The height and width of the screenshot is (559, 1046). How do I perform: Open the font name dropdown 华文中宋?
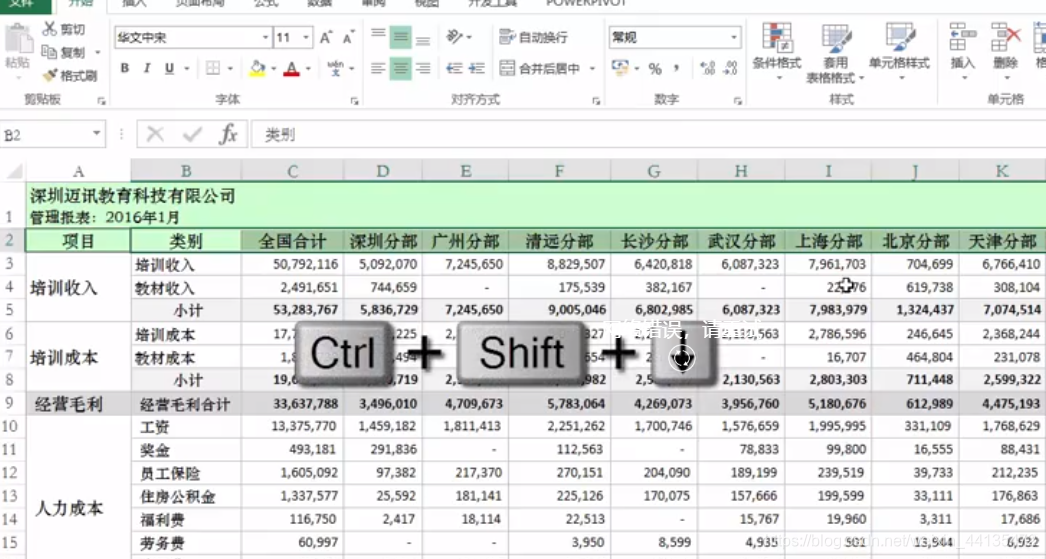266,37
